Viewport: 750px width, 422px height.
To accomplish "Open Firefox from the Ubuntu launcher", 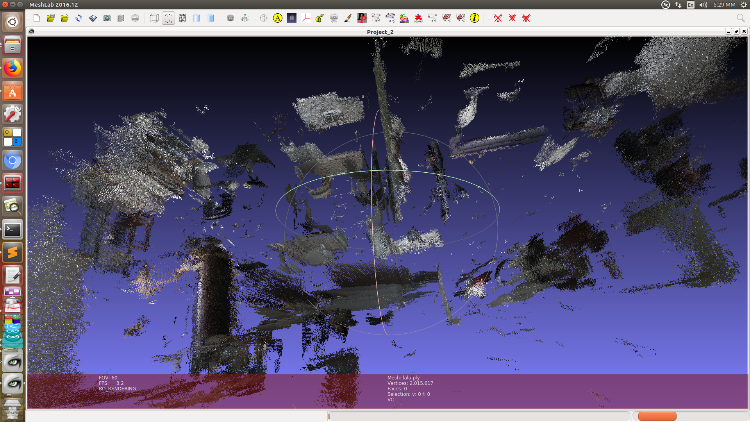I will point(13,68).
